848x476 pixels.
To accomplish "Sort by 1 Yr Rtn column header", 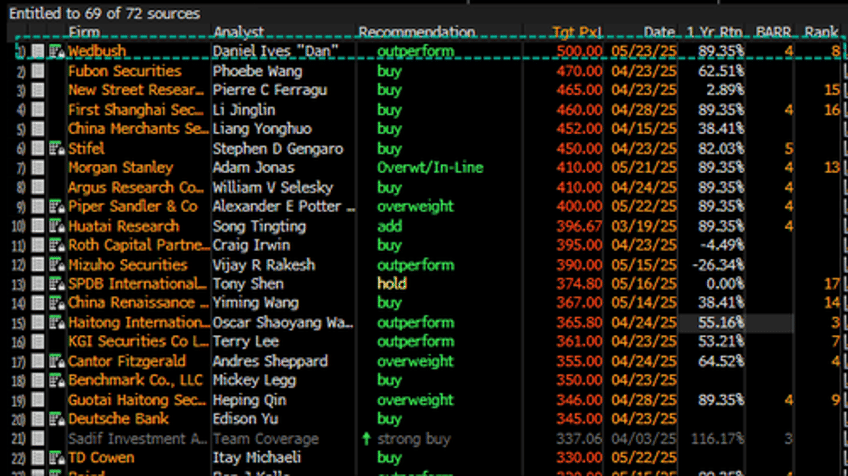I will pos(714,32).
